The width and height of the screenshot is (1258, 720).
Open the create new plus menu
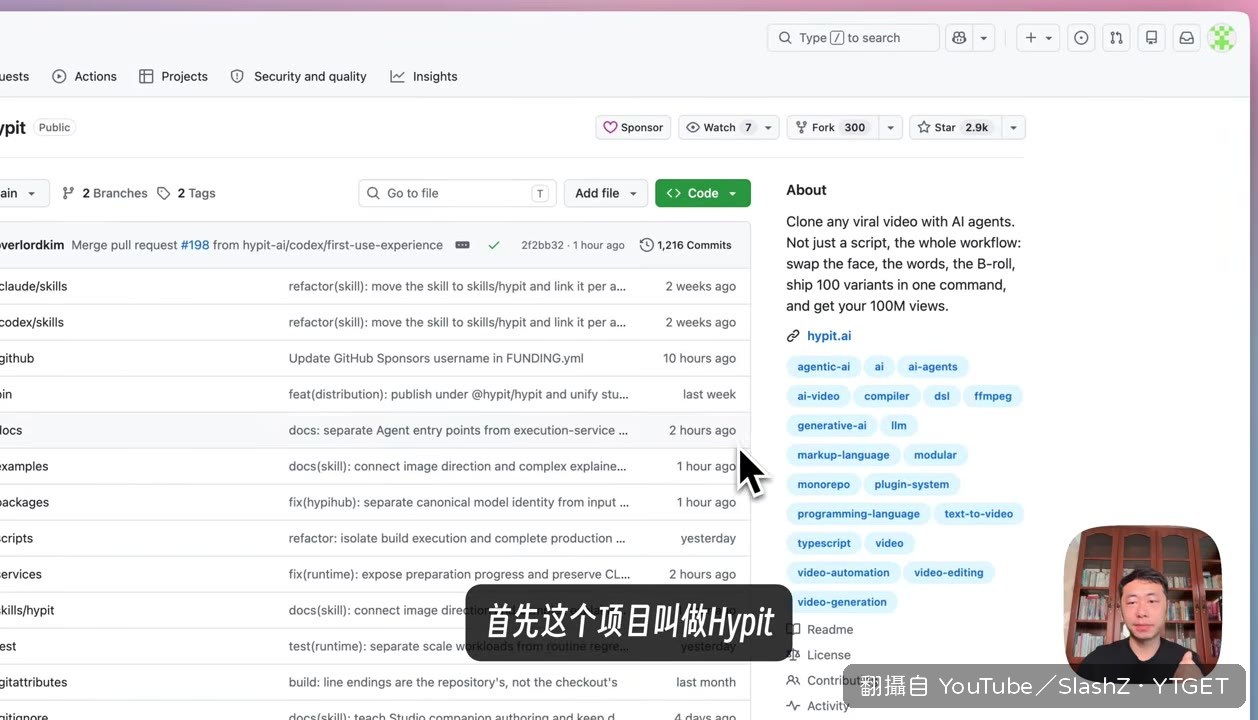coord(1038,38)
